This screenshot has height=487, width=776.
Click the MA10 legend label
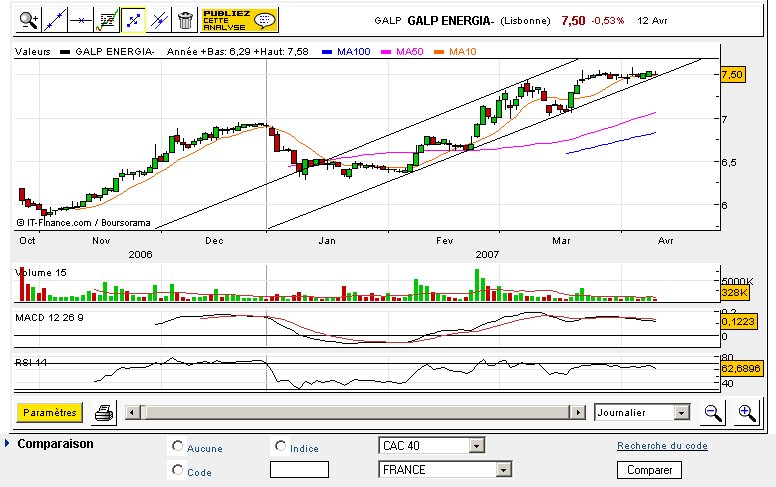462,51
